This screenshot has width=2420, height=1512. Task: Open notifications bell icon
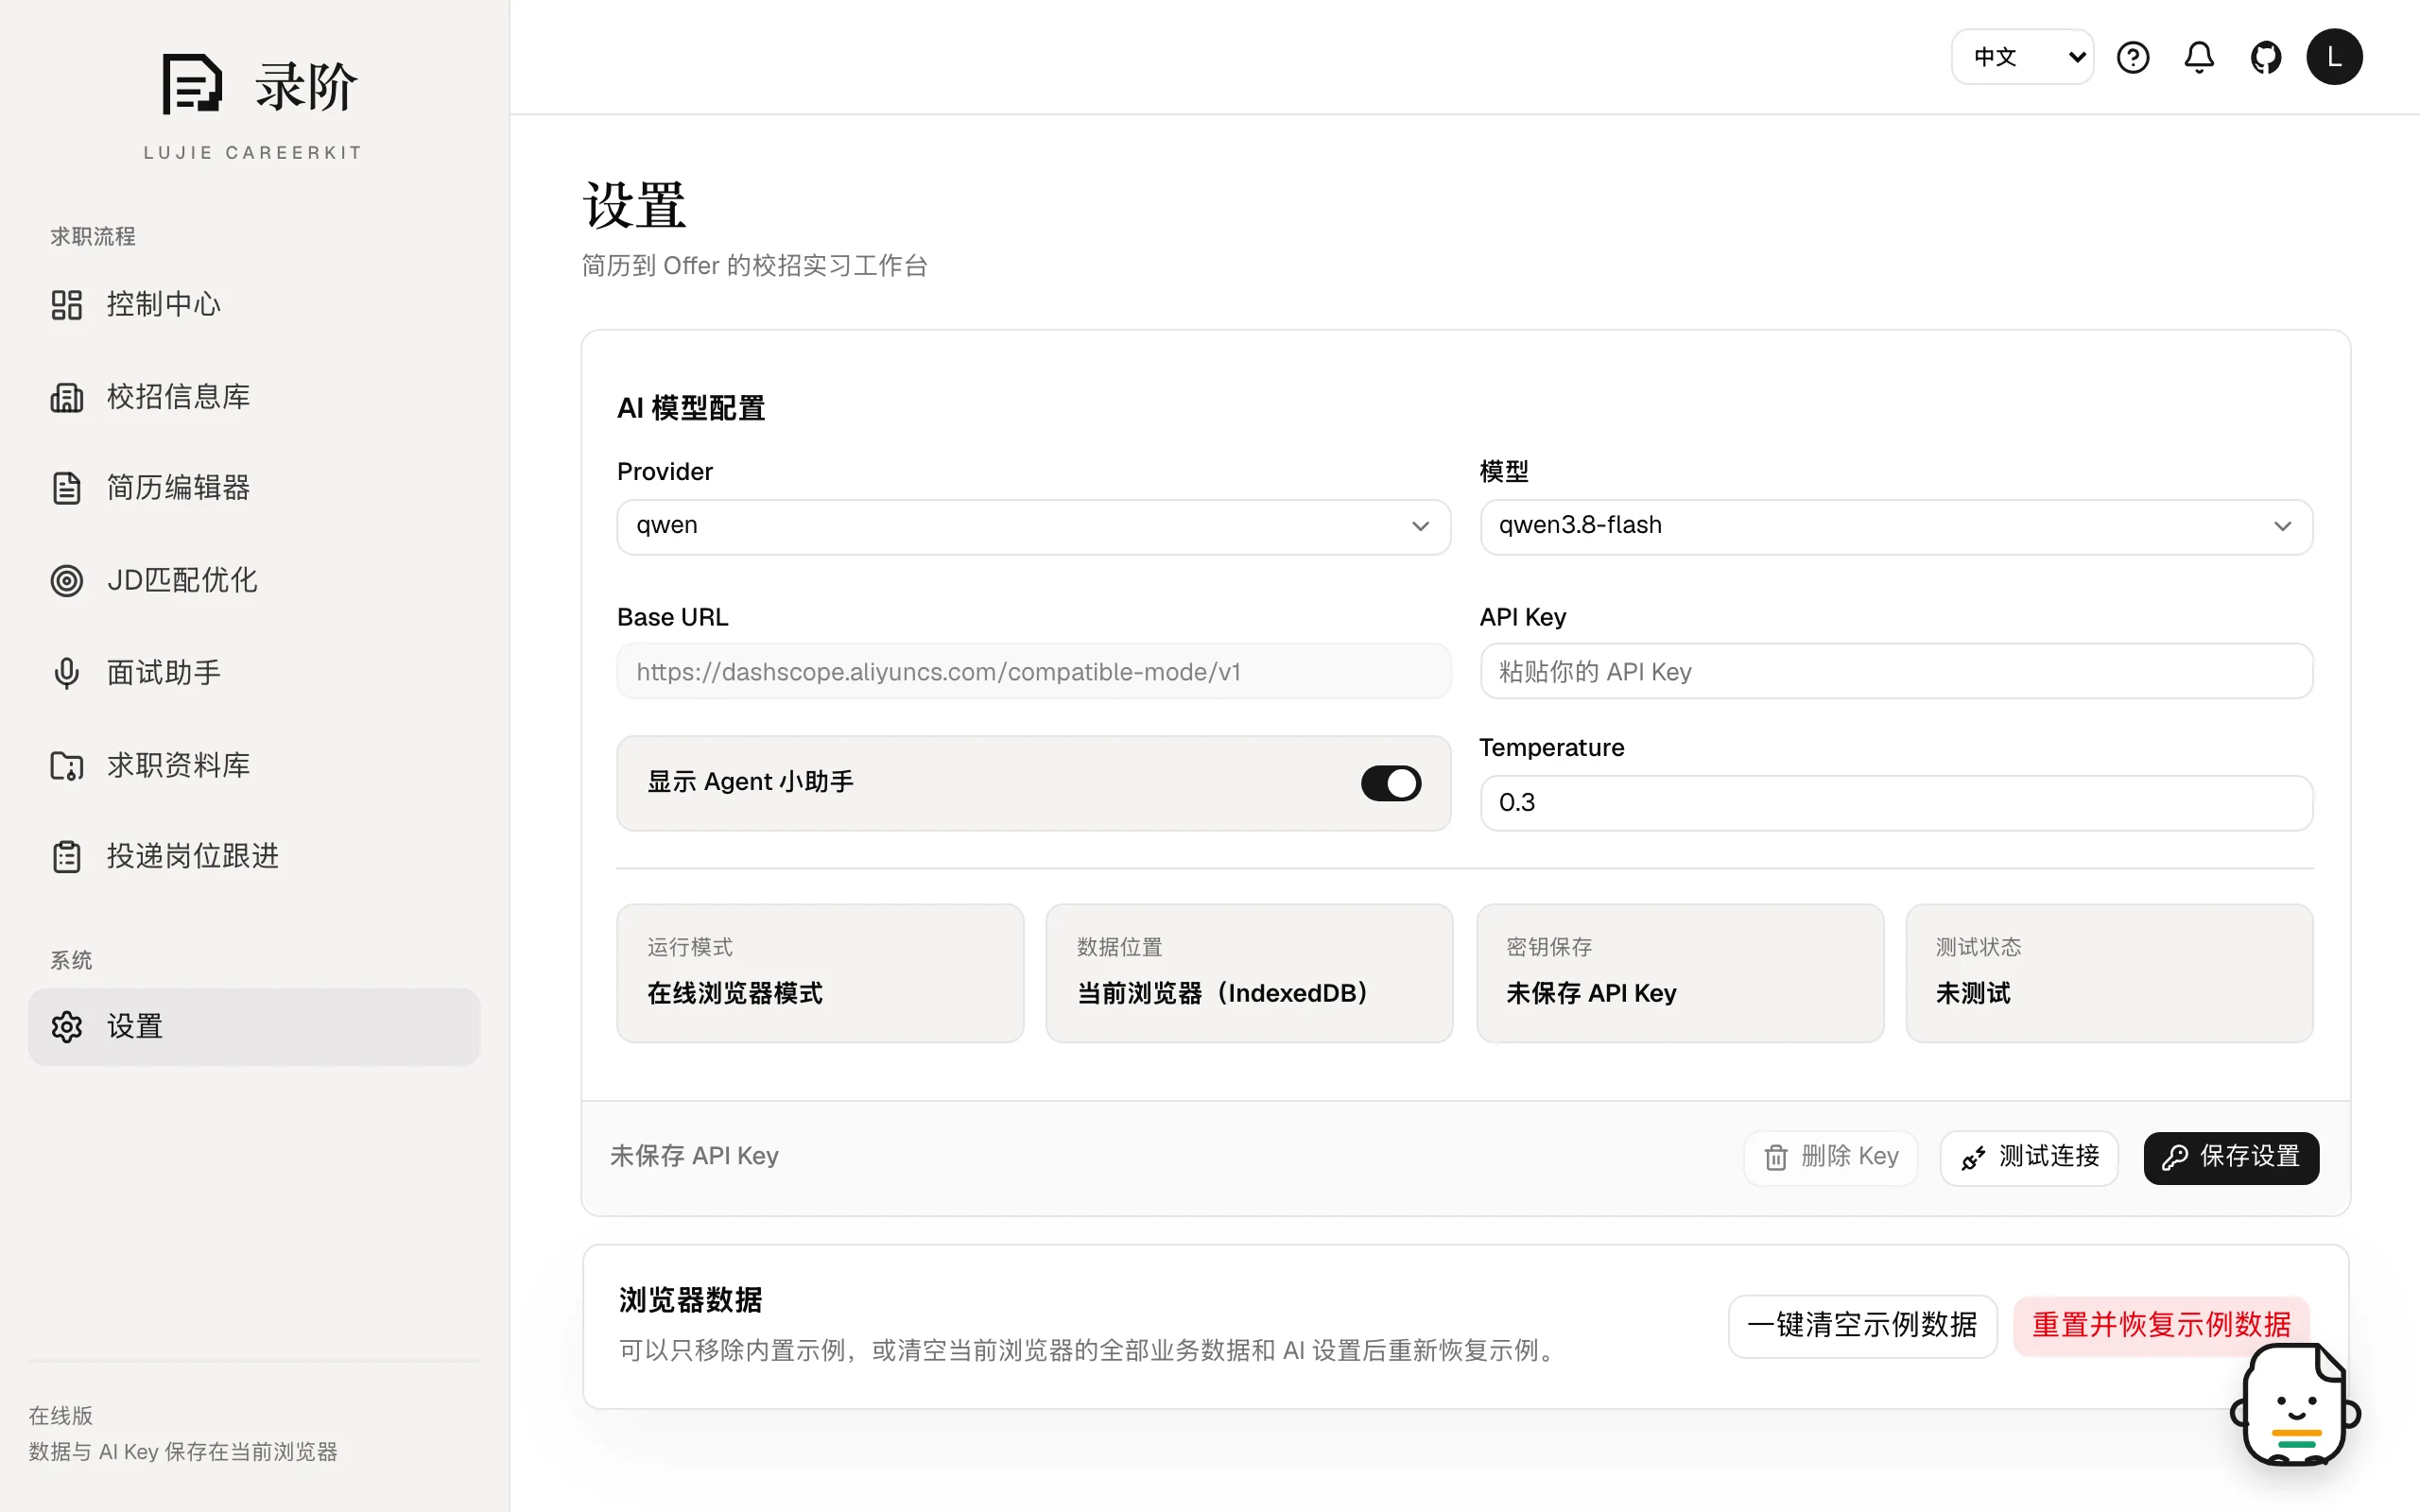pyautogui.click(x=2198, y=57)
